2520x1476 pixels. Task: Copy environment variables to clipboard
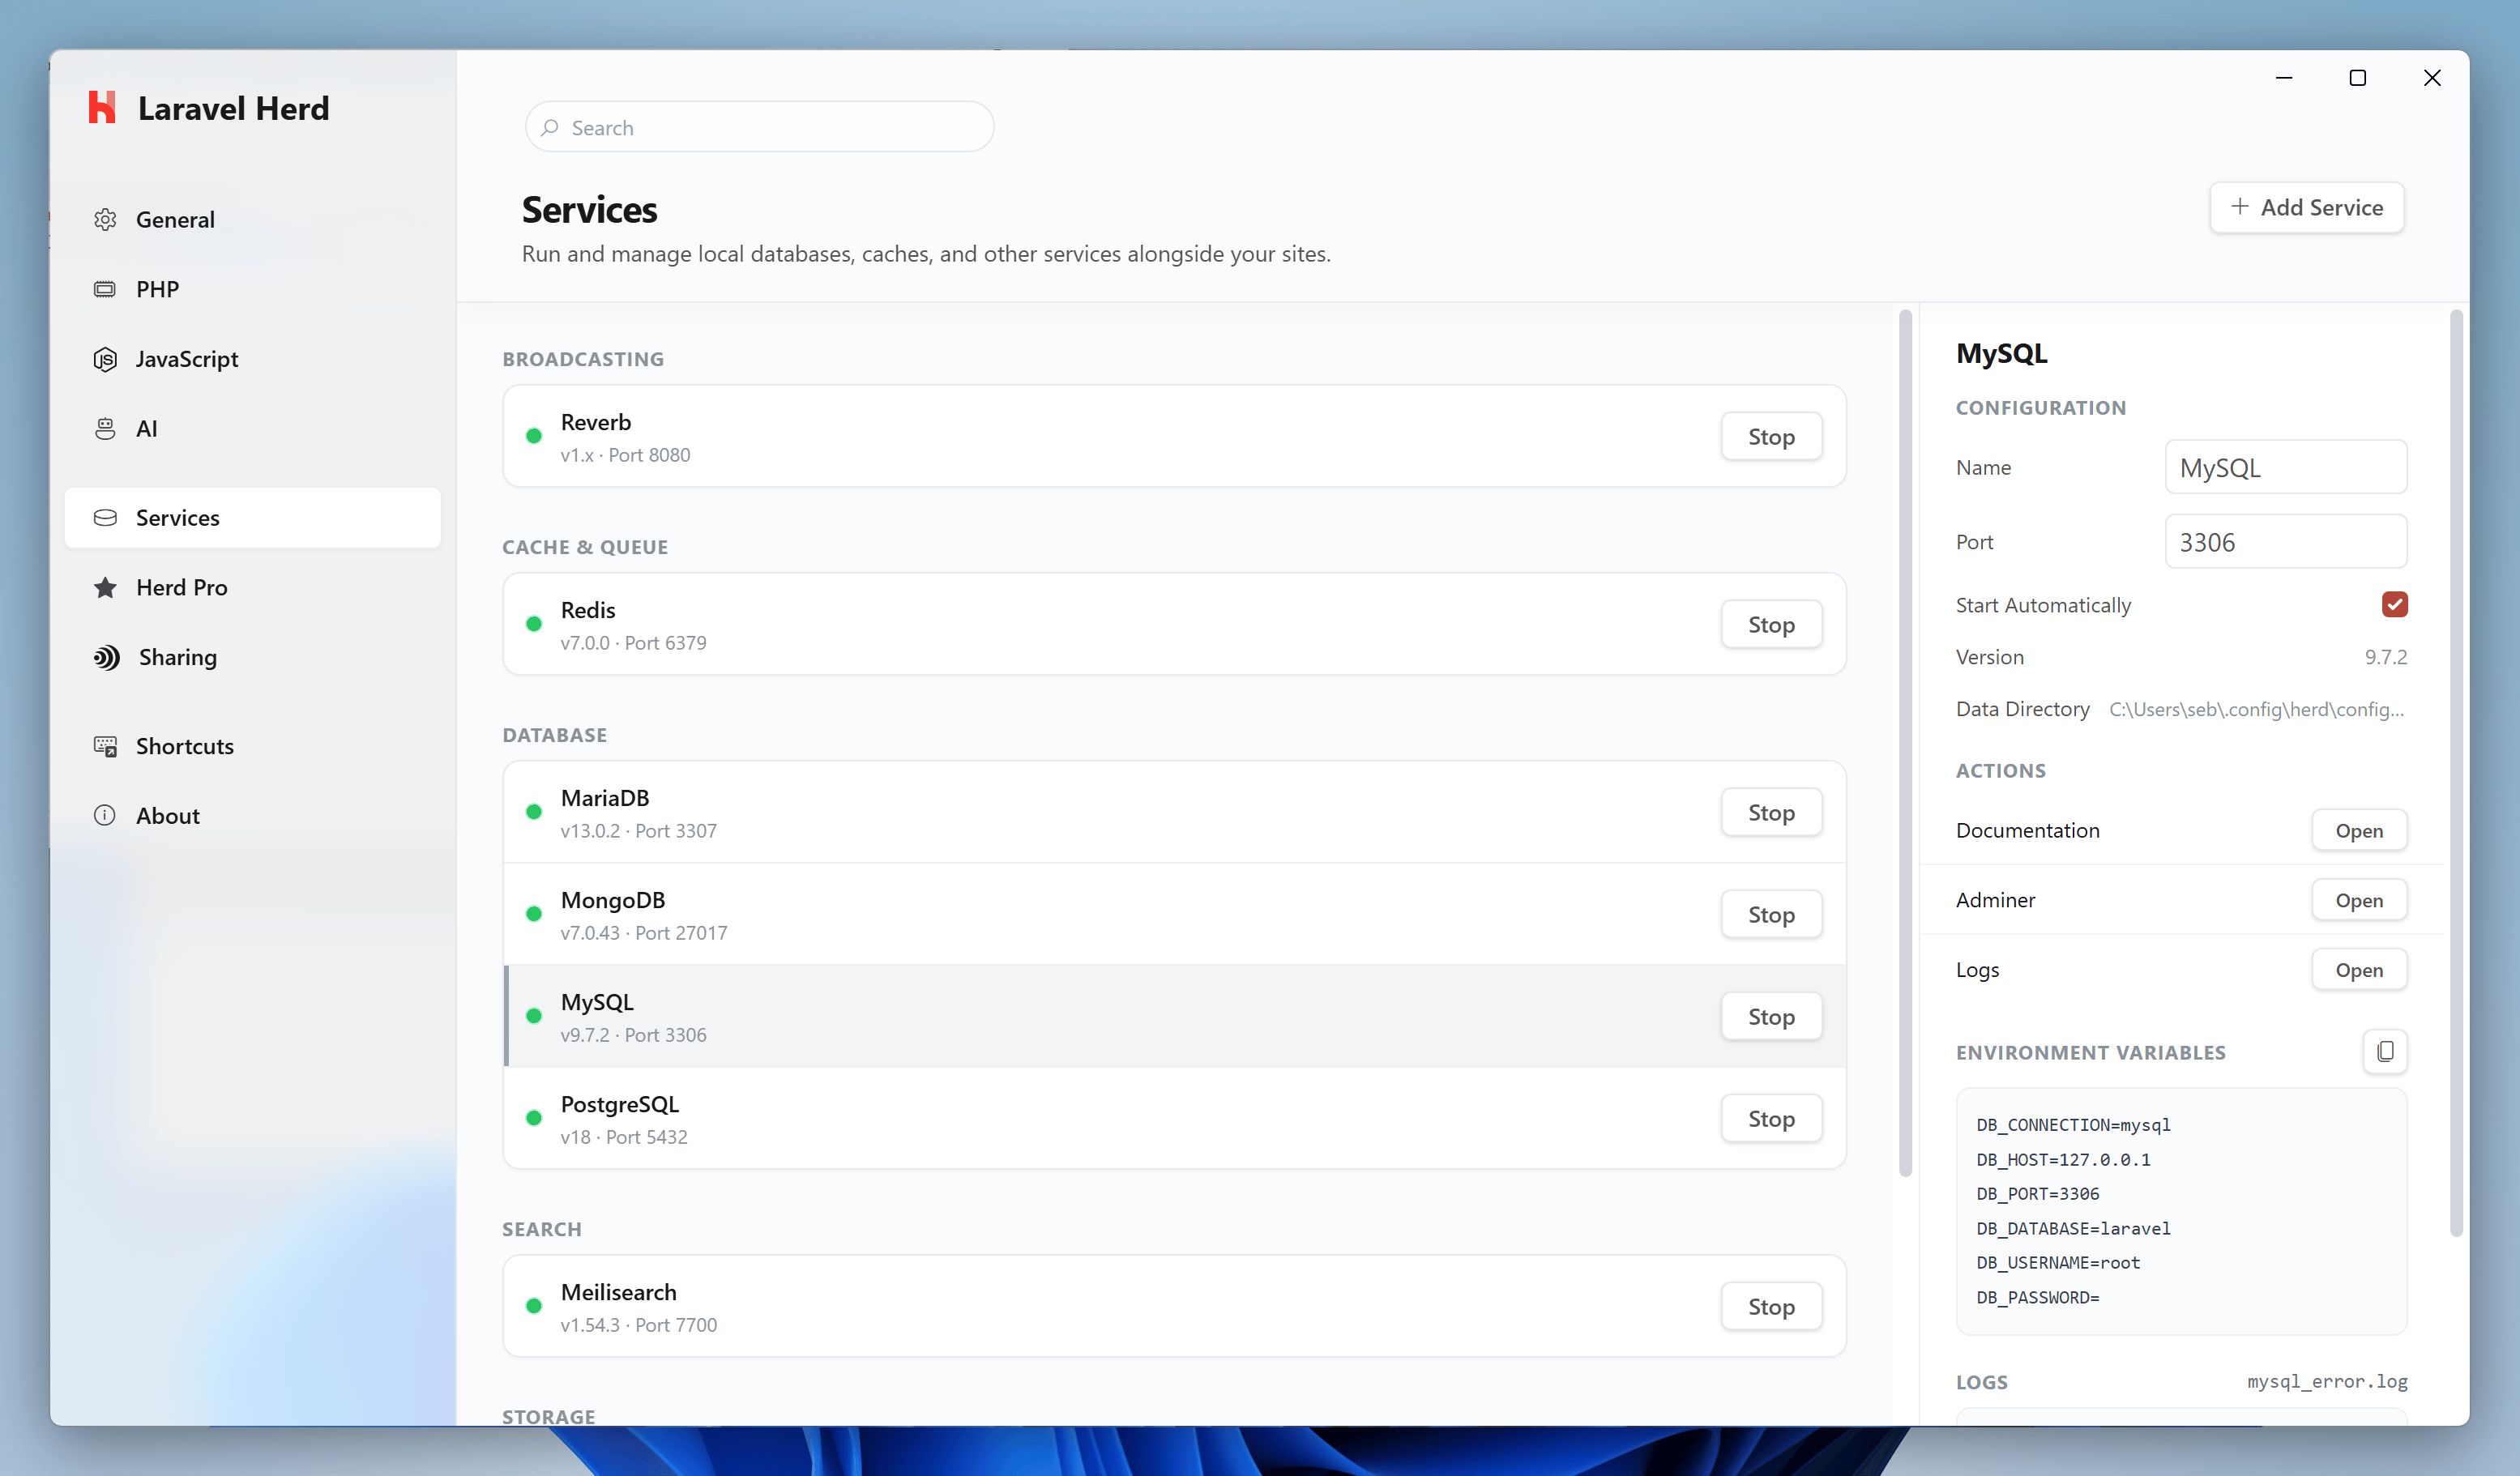[2385, 1051]
